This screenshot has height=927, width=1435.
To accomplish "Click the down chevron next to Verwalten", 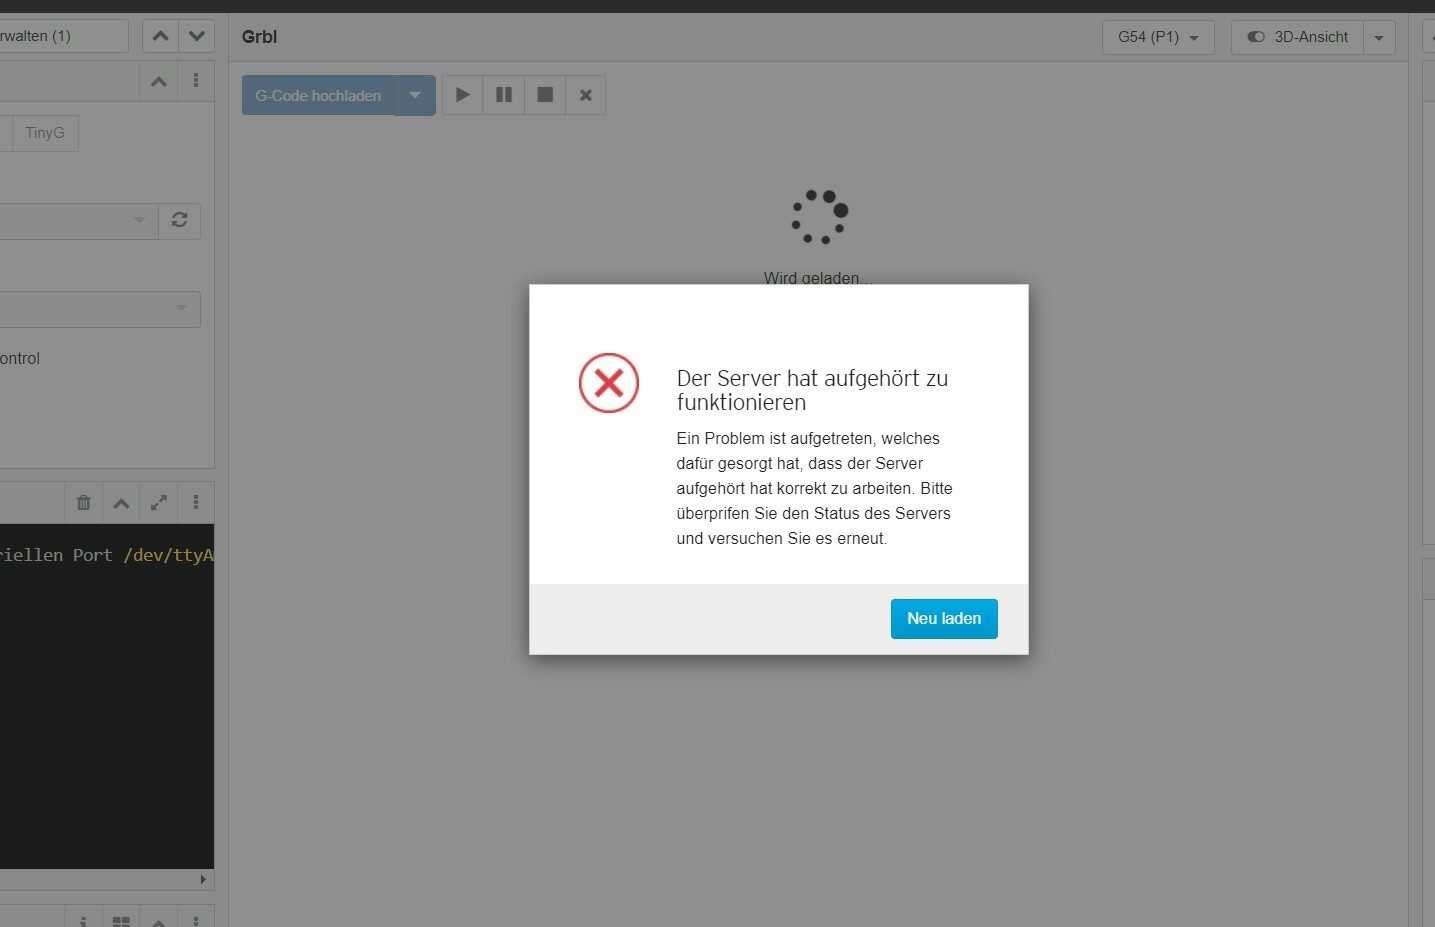I will [197, 36].
